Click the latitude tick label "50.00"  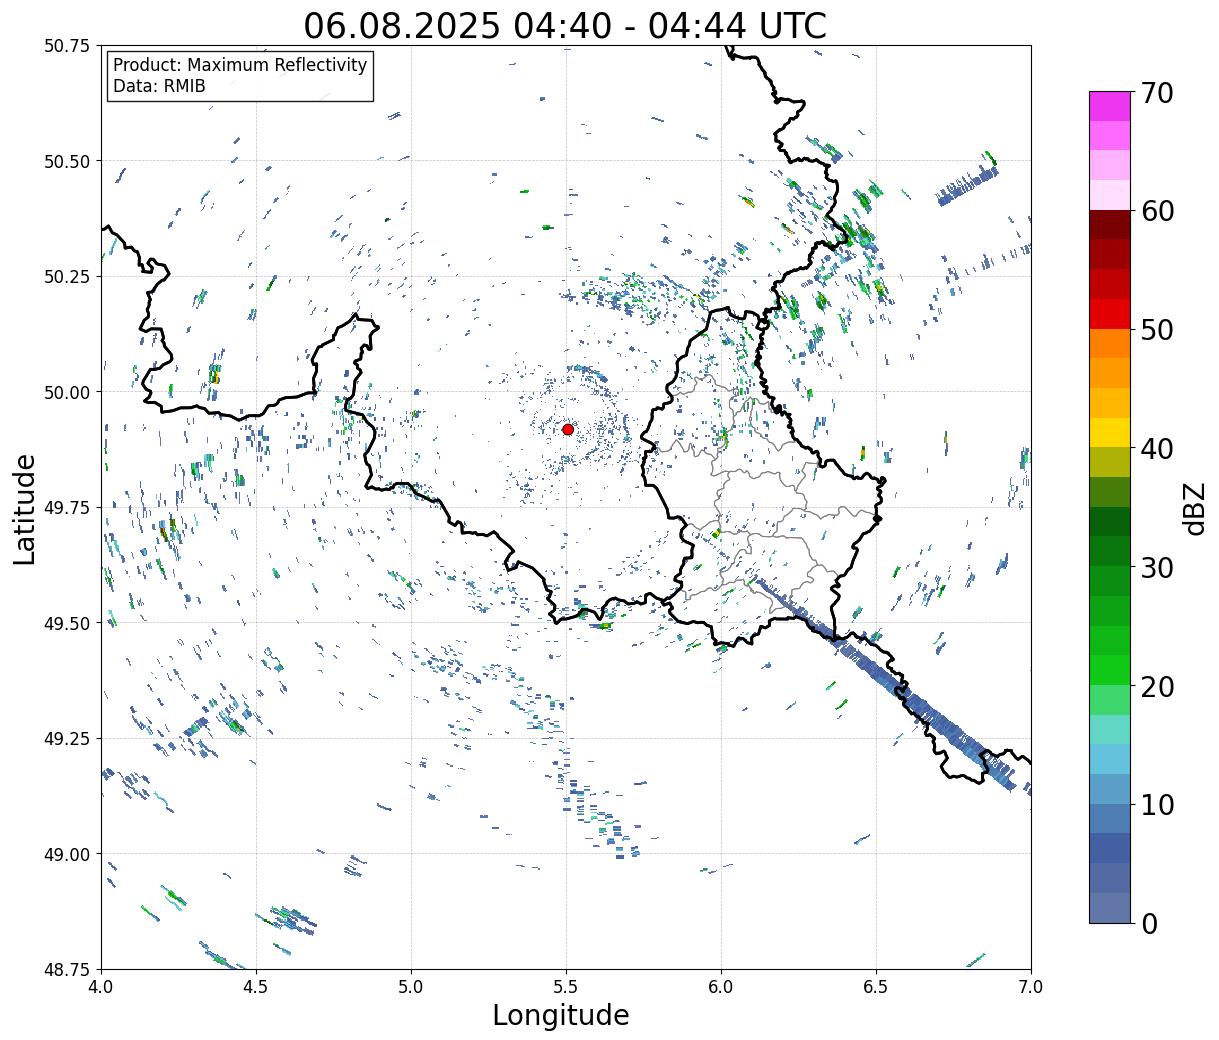67,392
